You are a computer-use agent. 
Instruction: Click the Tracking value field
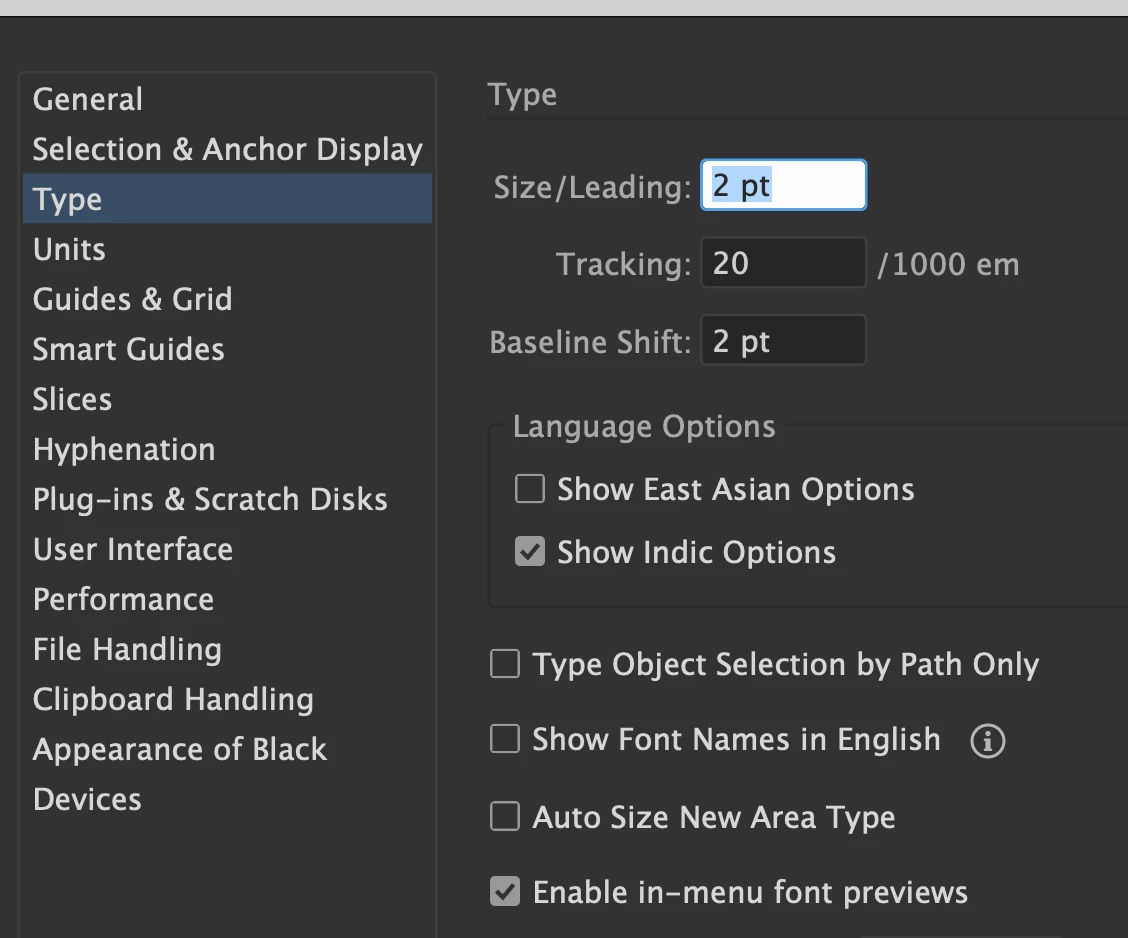pyautogui.click(x=783, y=263)
